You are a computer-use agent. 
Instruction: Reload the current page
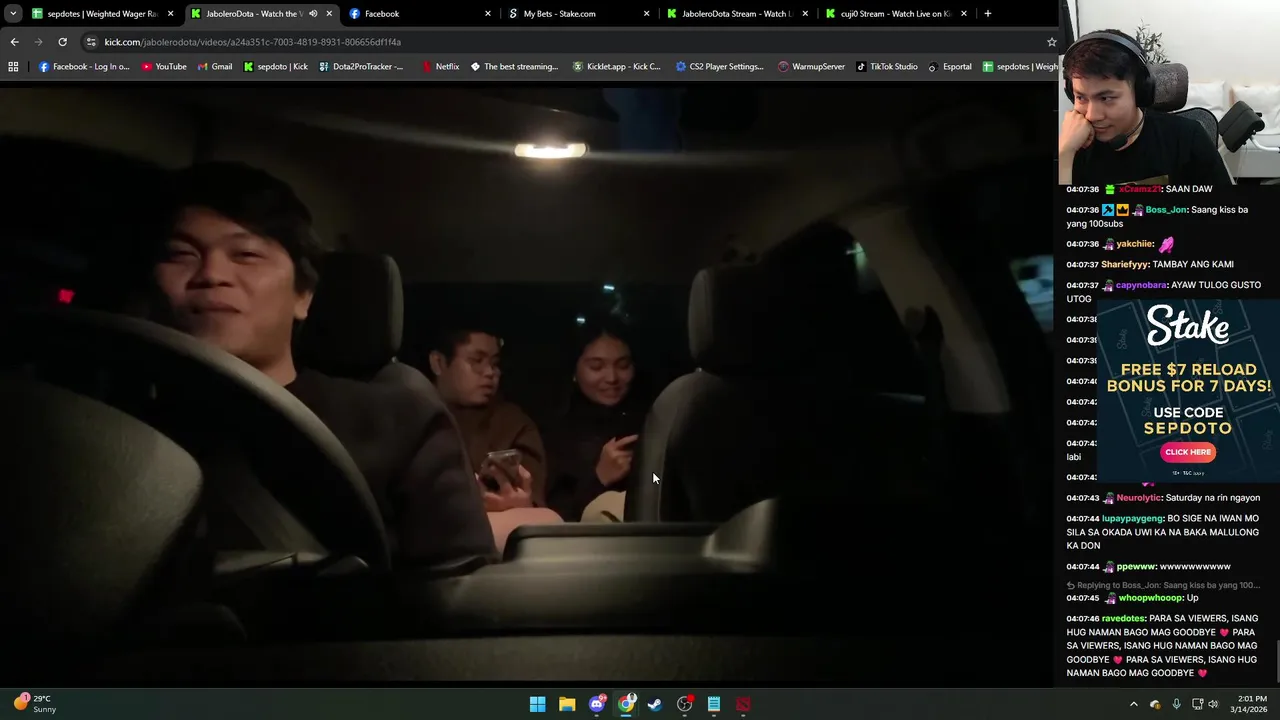pyautogui.click(x=62, y=42)
